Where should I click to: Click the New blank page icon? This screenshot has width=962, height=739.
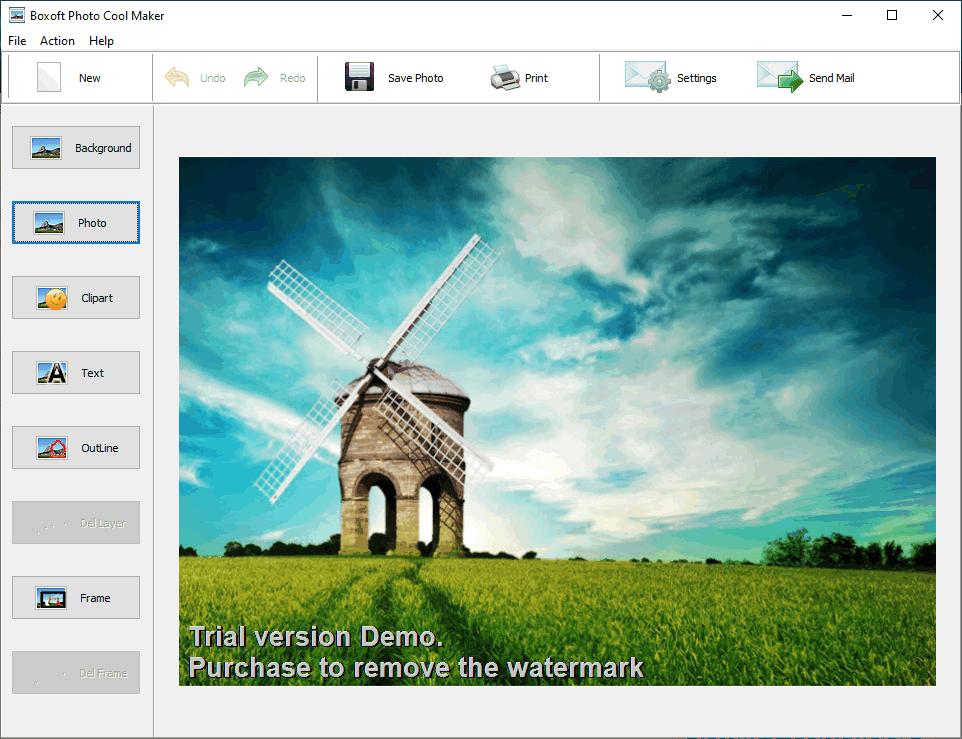(49, 77)
